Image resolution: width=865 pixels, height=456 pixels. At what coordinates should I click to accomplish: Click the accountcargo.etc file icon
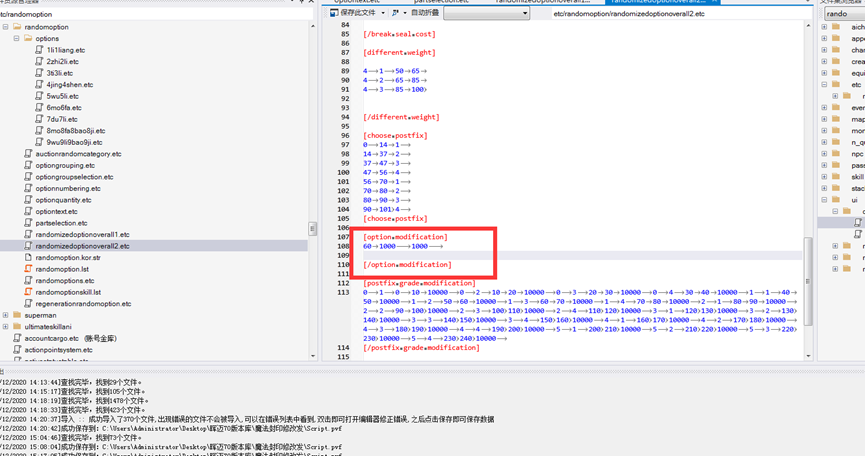pos(17,338)
